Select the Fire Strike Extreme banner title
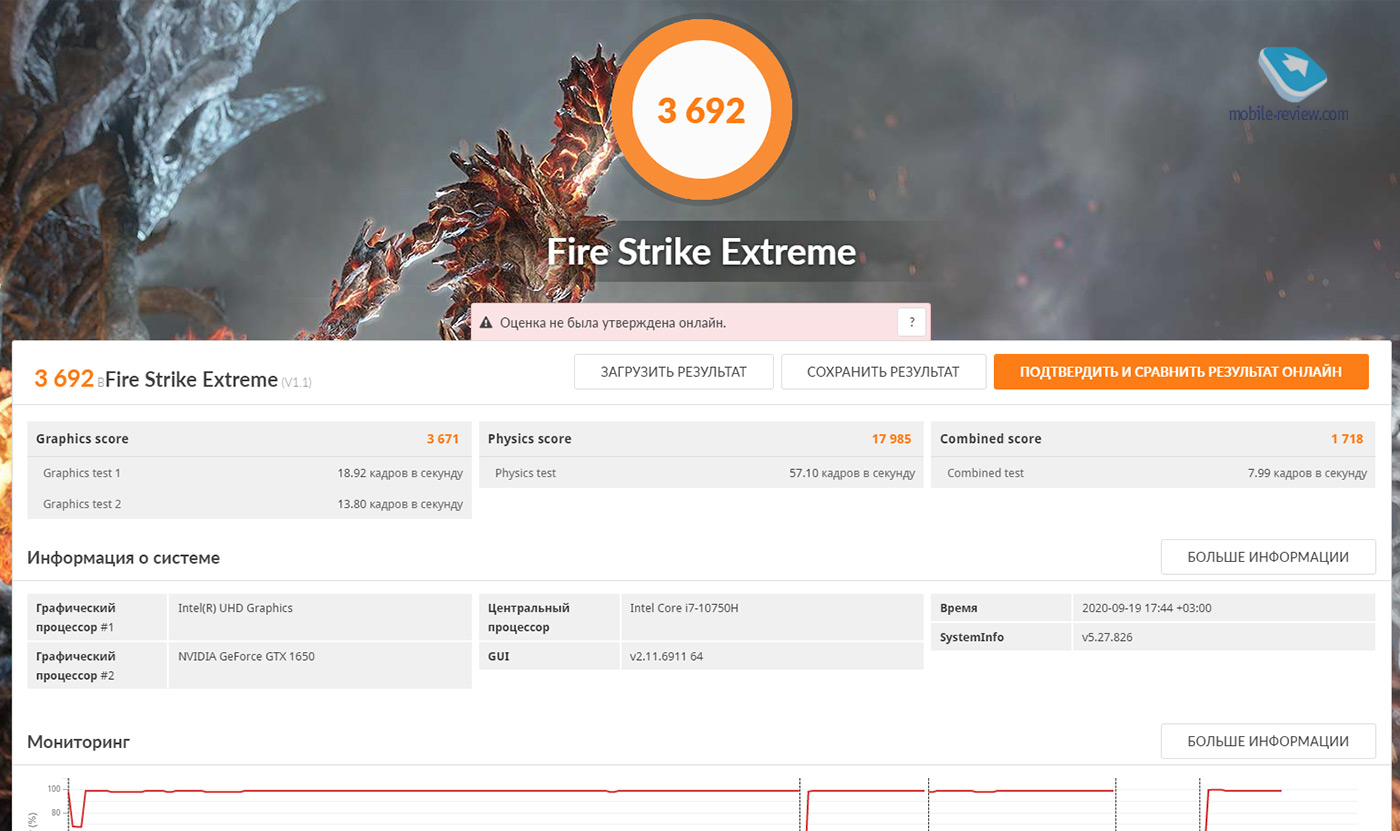The height and width of the screenshot is (831, 1400). pyautogui.click(x=701, y=251)
